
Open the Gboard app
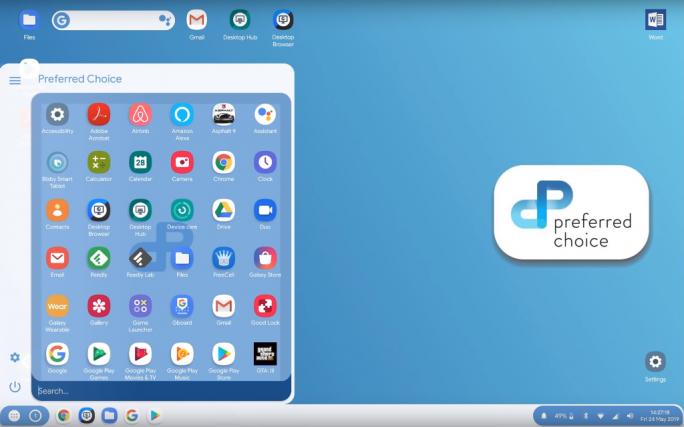click(x=182, y=306)
